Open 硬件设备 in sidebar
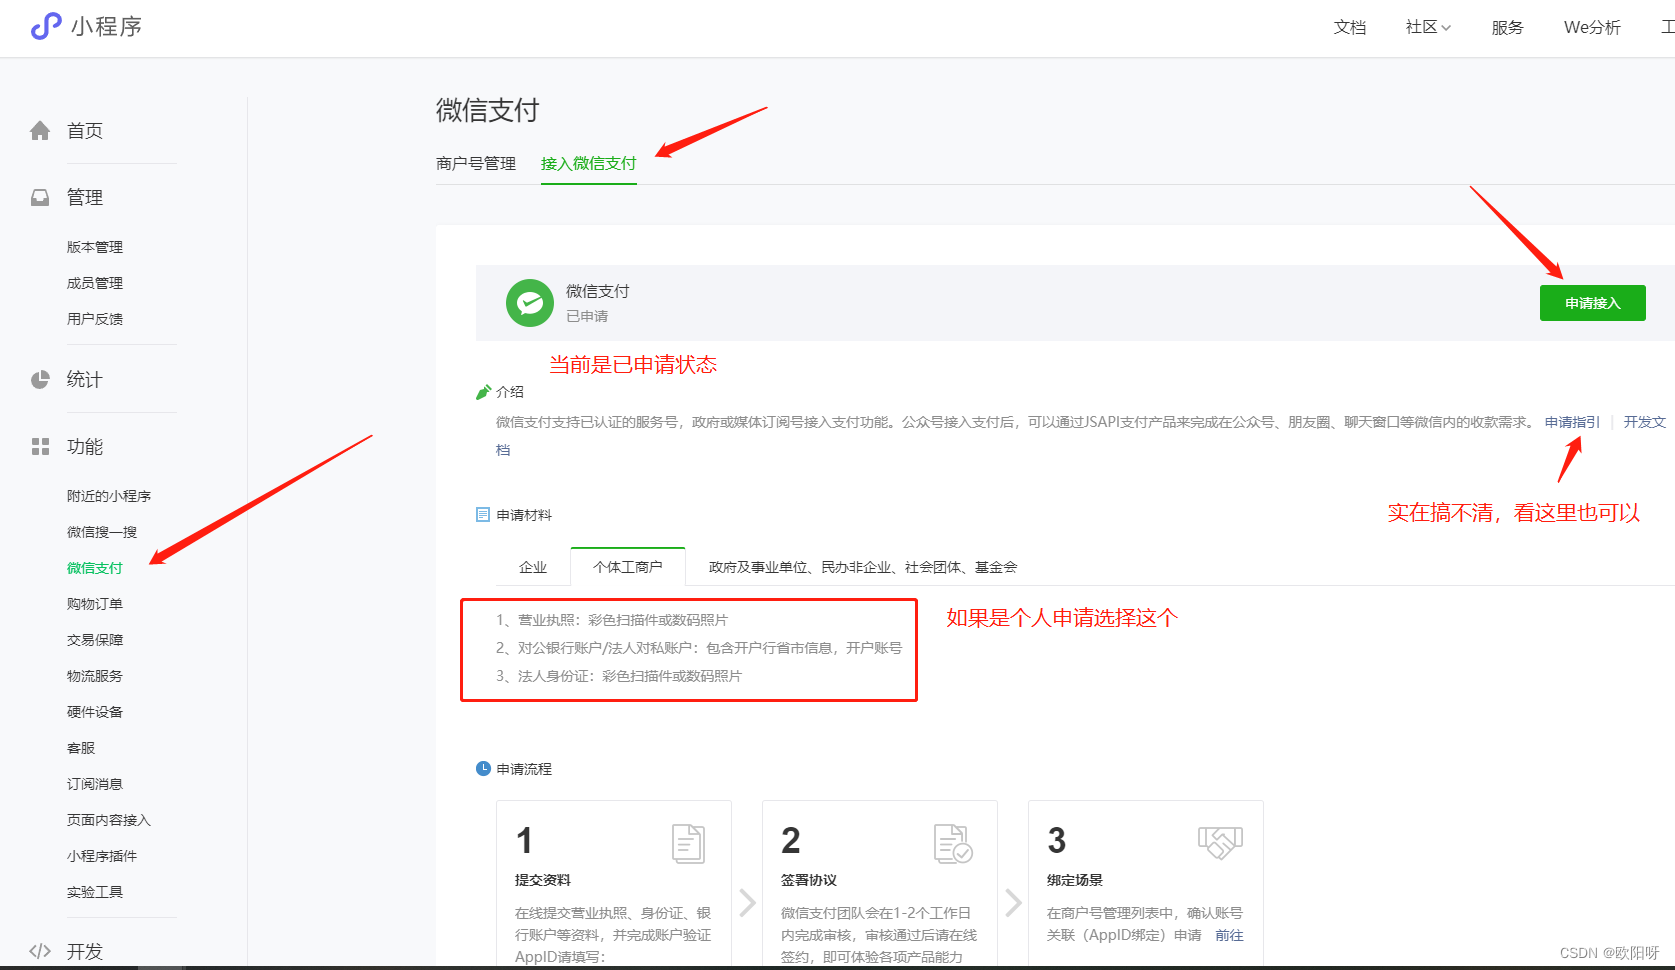This screenshot has height=970, width=1675. (95, 712)
